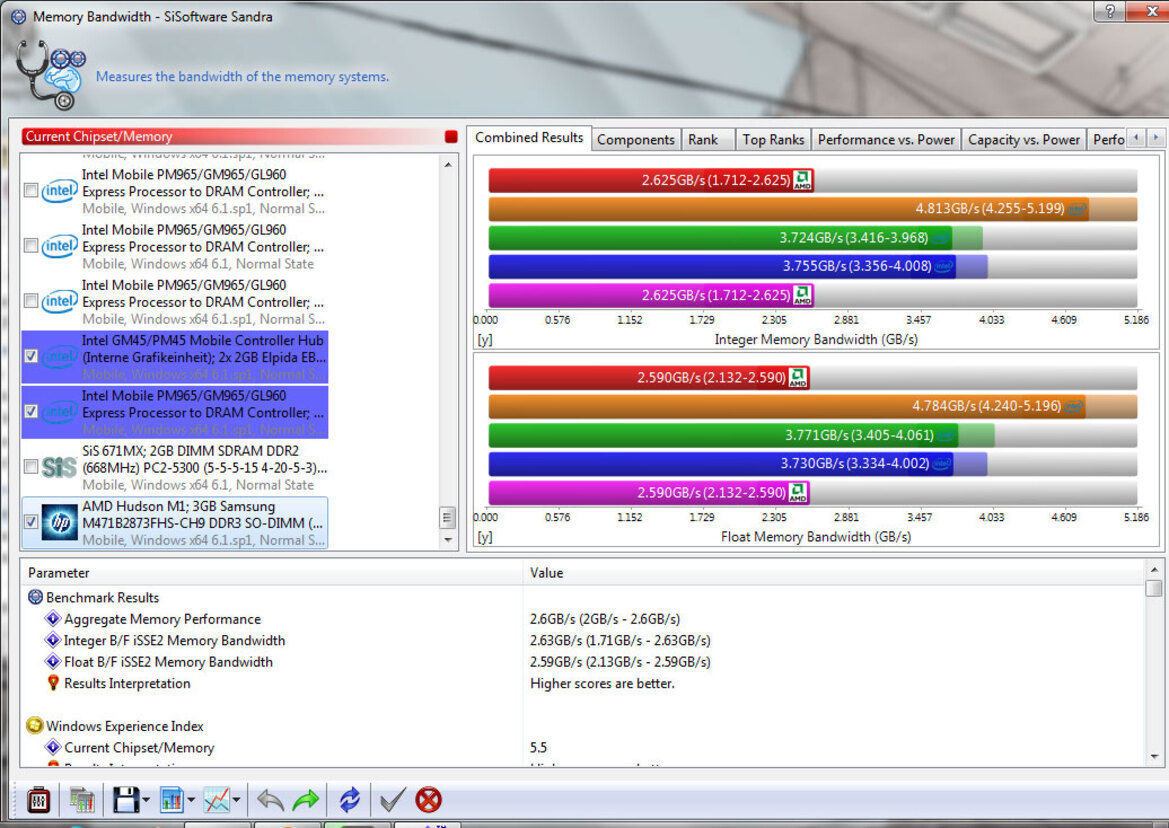Click the blue 3.755GB/s Integer bar
Screen dimensions: 1169x828
(x=722, y=266)
